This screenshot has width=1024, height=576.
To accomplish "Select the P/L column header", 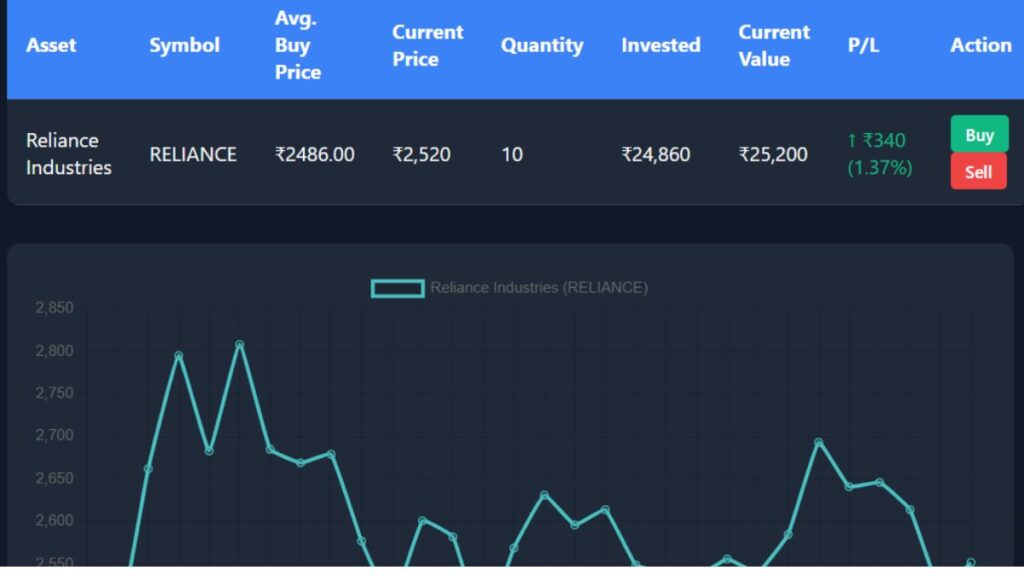I will (863, 45).
